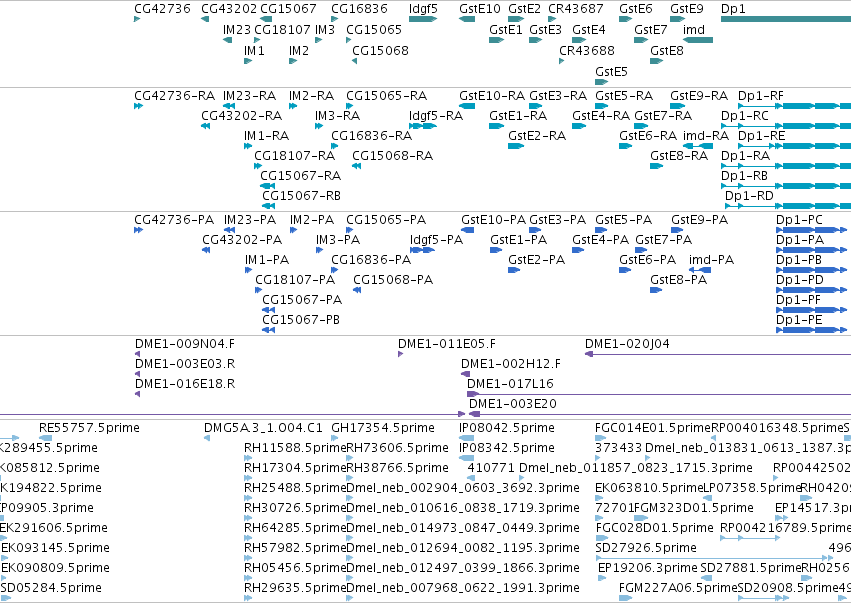Viewport: 851px width, 603px height.
Task: Select the DME1-002H12.F clone label
Action: (511, 364)
